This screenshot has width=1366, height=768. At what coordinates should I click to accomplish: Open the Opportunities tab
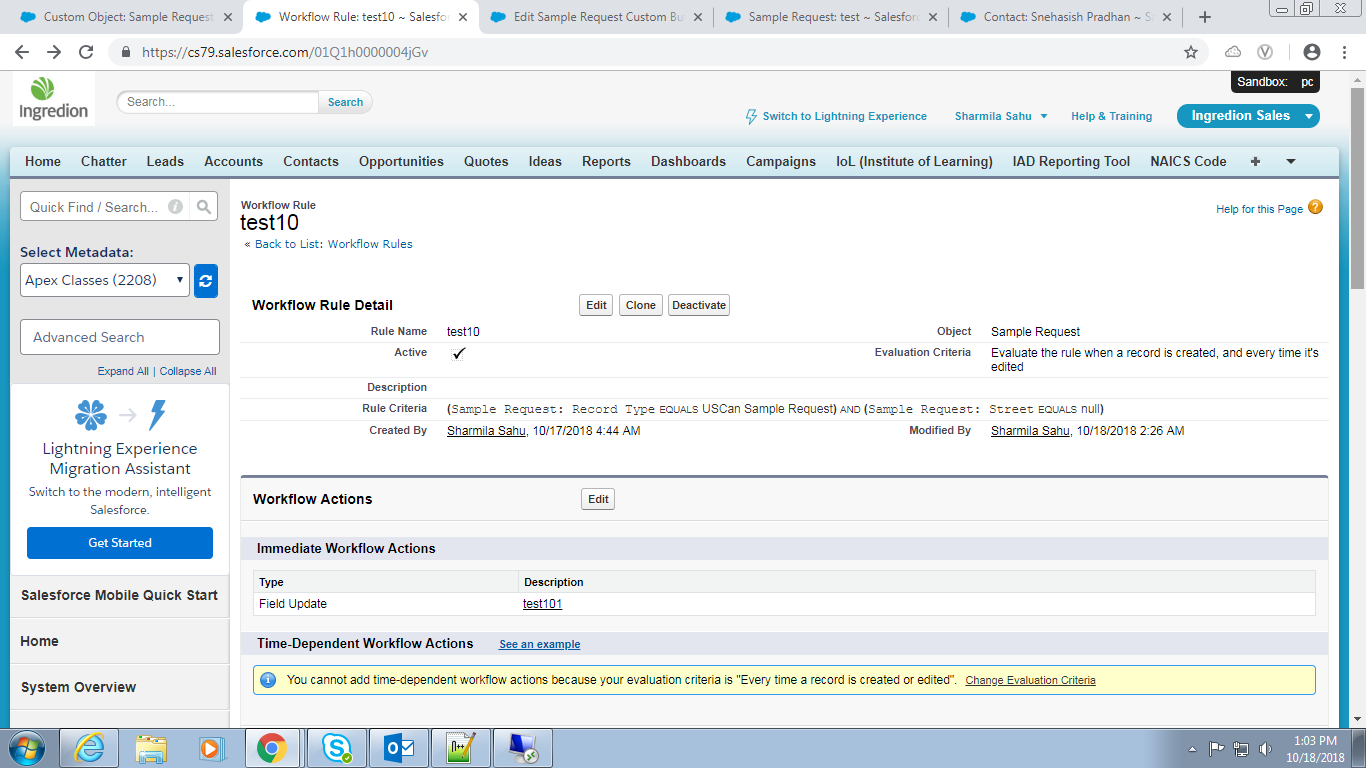[401, 161]
